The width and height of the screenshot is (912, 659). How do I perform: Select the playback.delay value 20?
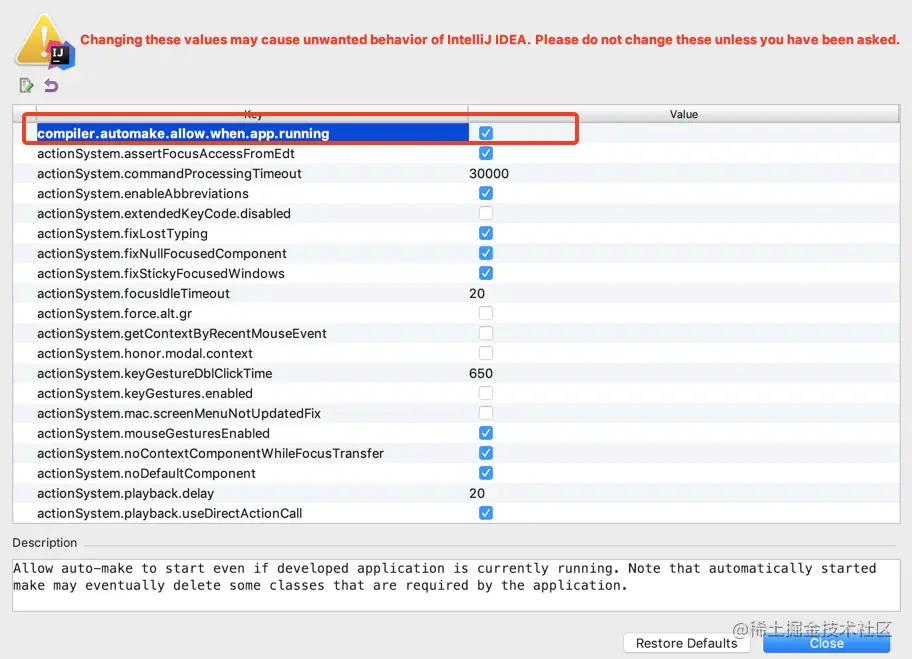(477, 493)
